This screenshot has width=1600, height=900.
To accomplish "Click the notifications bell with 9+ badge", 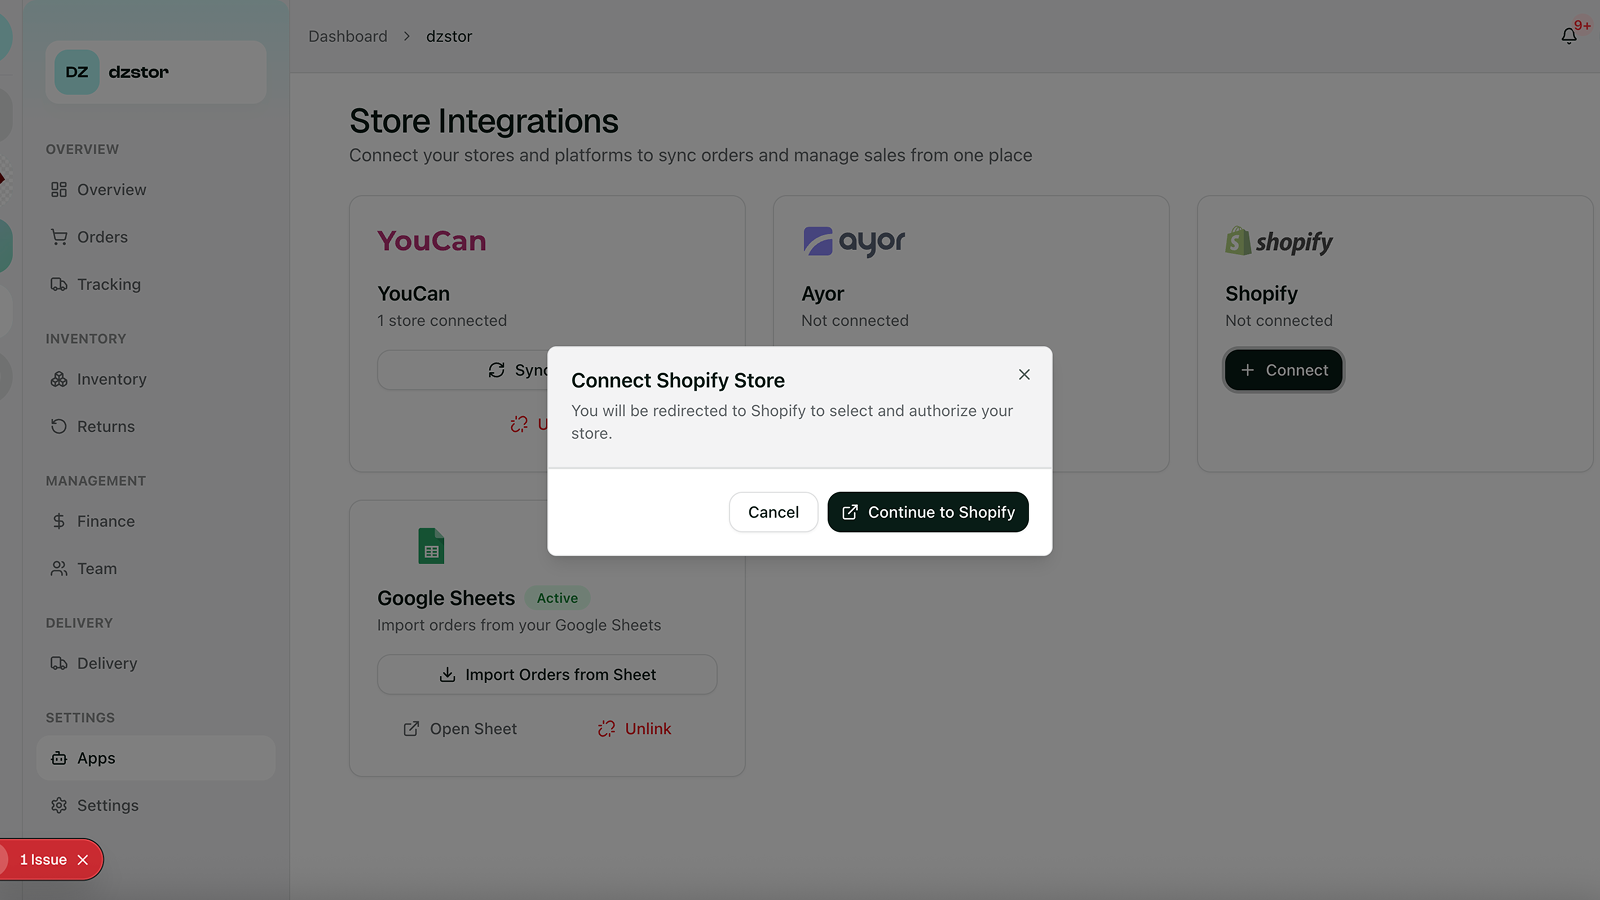I will pos(1568,34).
